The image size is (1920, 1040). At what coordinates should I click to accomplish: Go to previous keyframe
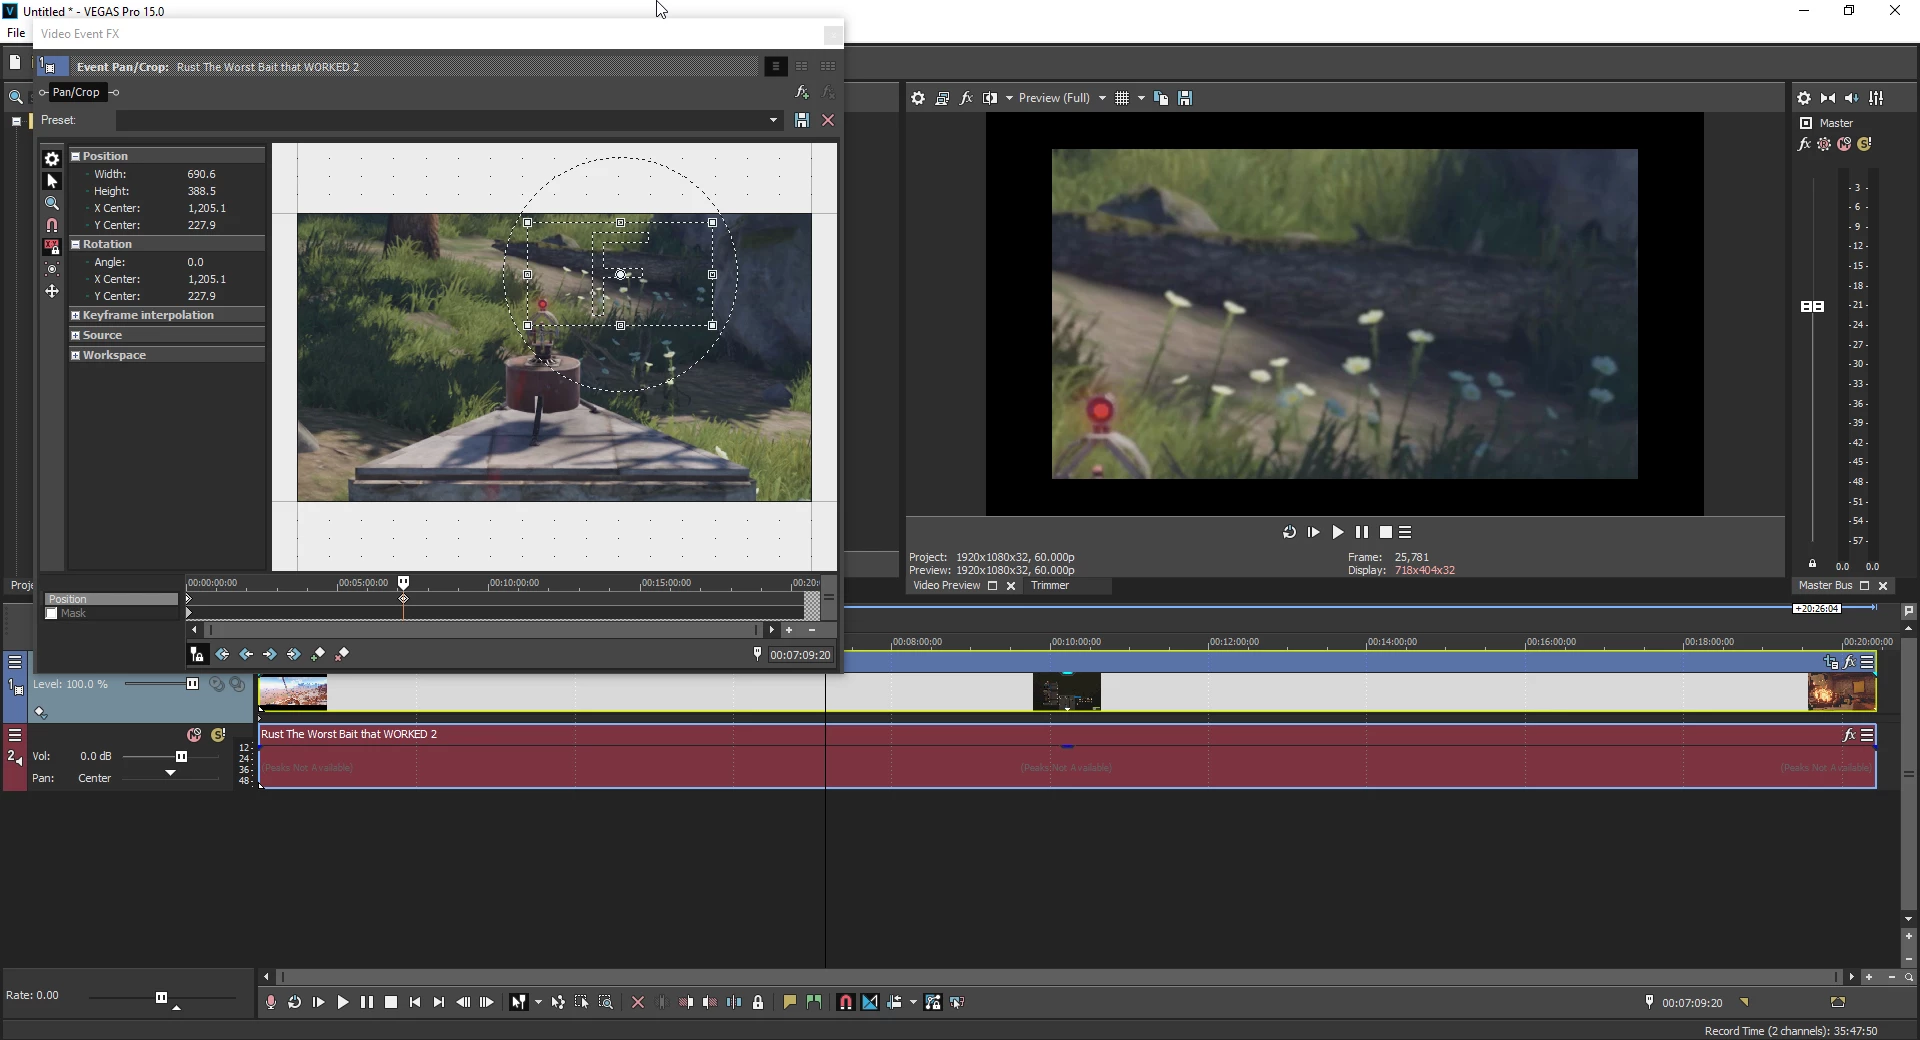point(246,654)
